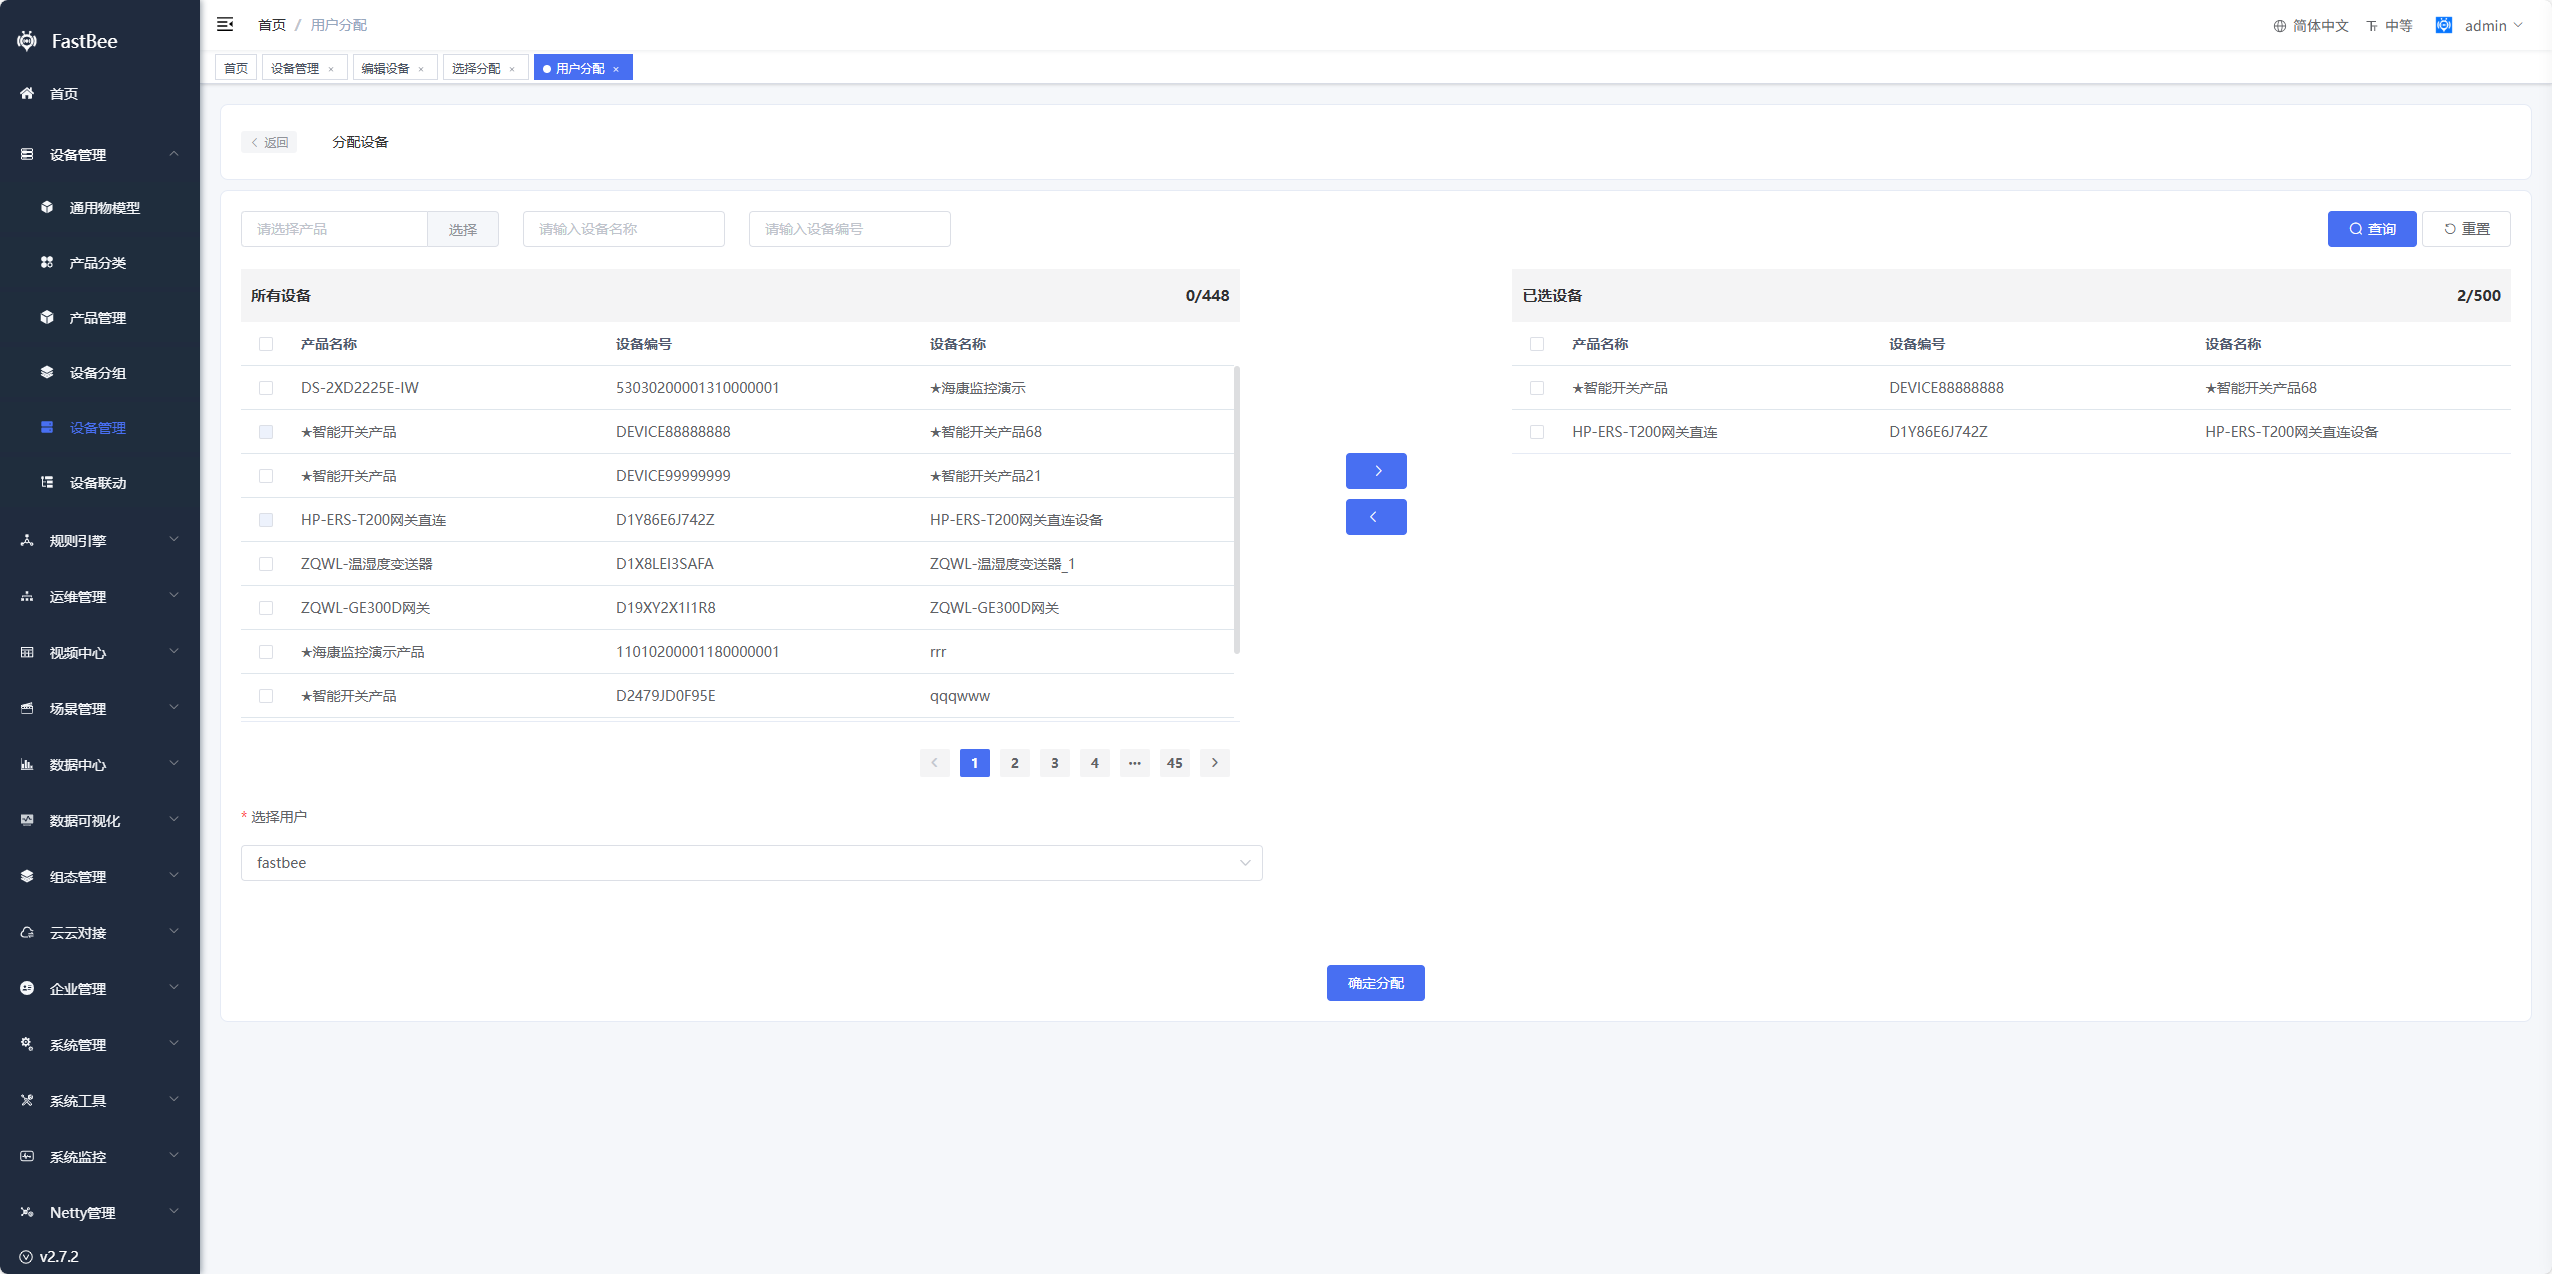
Task: Check the DS-2XD2225E-IW device row checkbox
Action: 266,388
